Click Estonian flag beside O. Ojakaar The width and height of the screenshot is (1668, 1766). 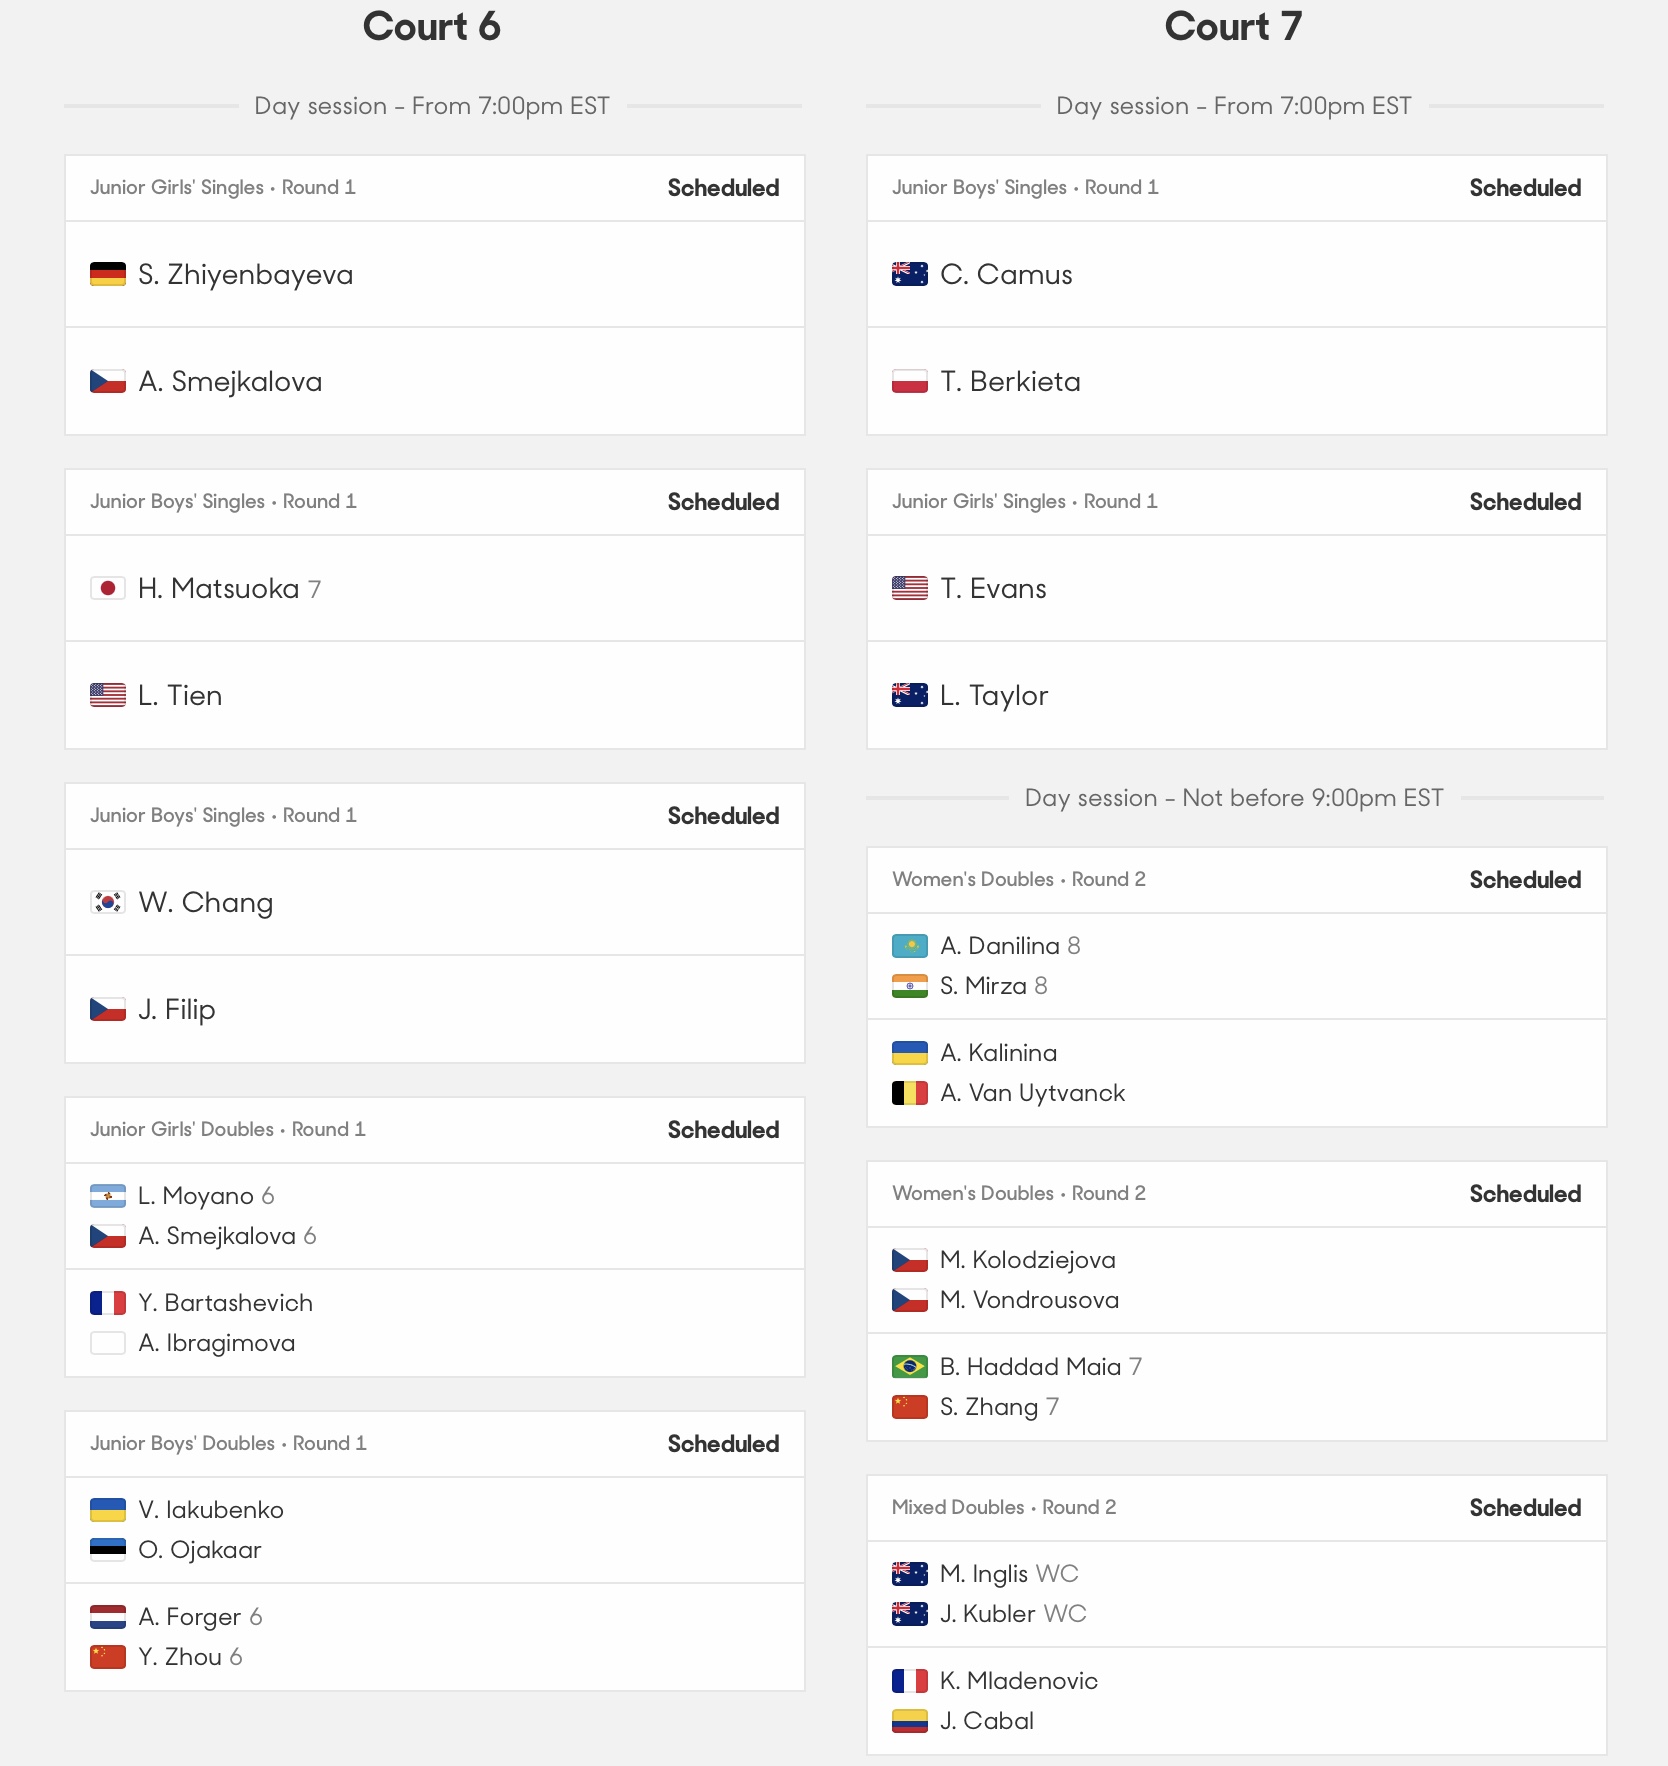[x=108, y=1550]
